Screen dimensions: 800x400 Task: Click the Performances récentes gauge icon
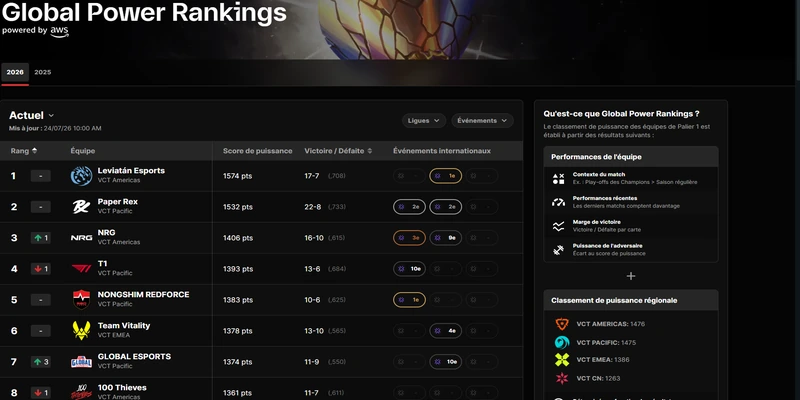[x=558, y=202]
